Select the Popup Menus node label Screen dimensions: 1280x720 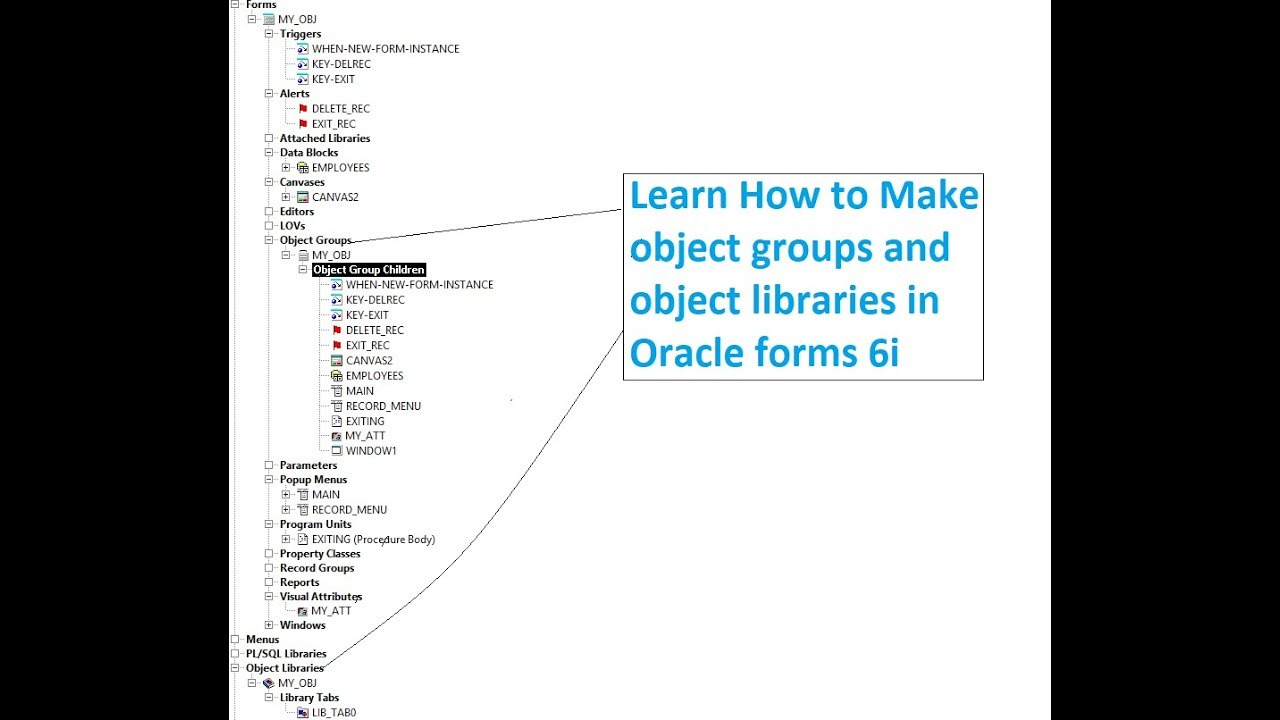(x=314, y=480)
